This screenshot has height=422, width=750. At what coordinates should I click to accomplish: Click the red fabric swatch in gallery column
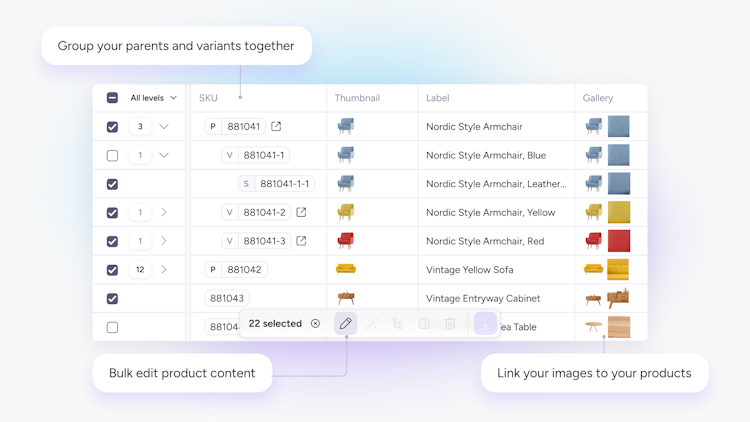pyautogui.click(x=618, y=241)
